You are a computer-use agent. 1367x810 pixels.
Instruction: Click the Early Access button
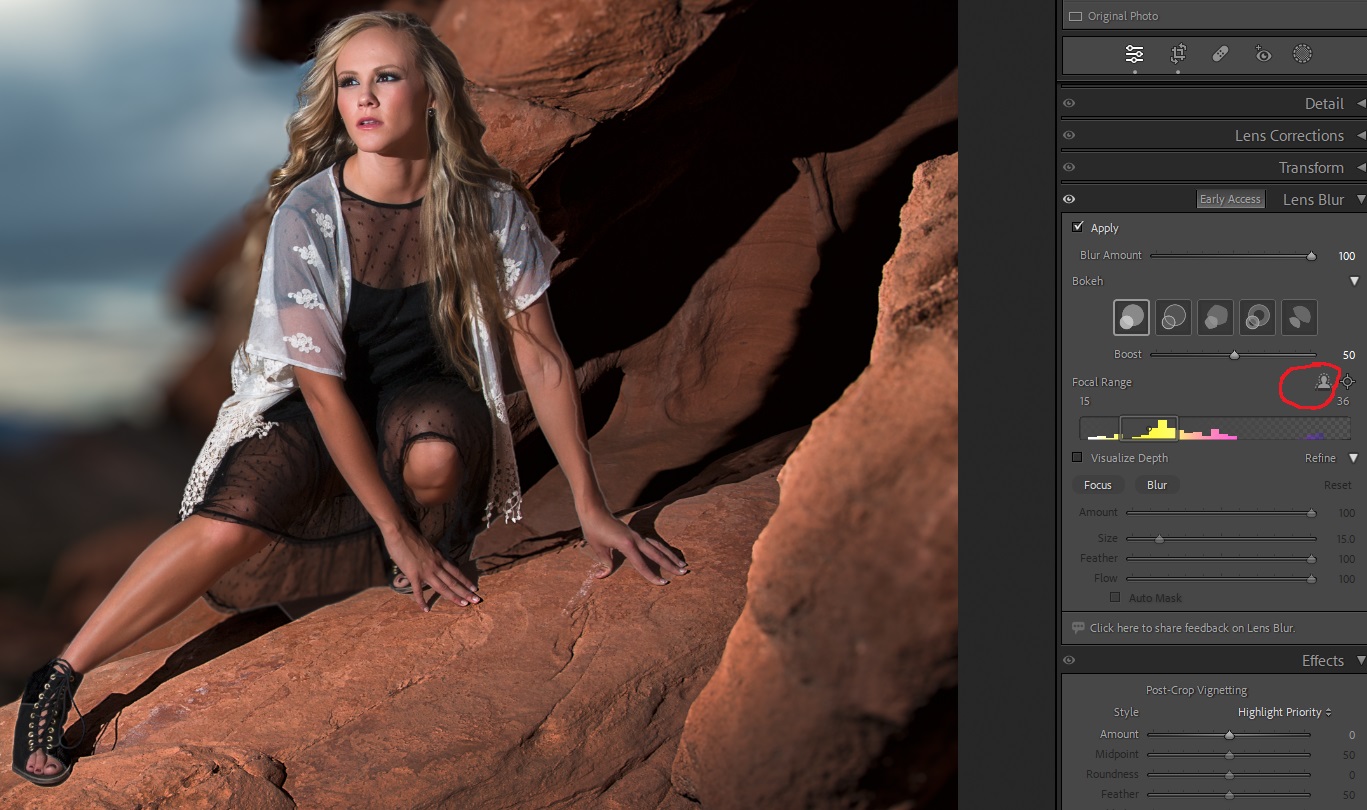click(x=1230, y=199)
